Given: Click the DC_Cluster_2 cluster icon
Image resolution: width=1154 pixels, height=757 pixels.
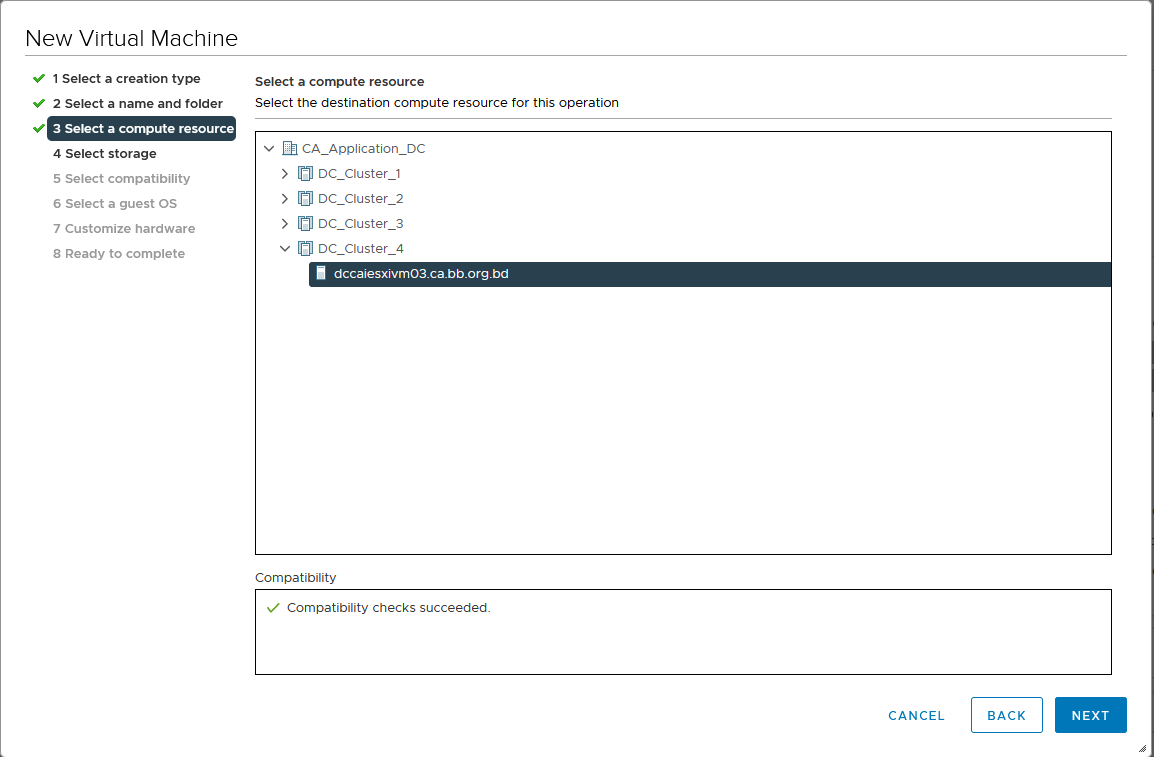Looking at the screenshot, I should (305, 199).
